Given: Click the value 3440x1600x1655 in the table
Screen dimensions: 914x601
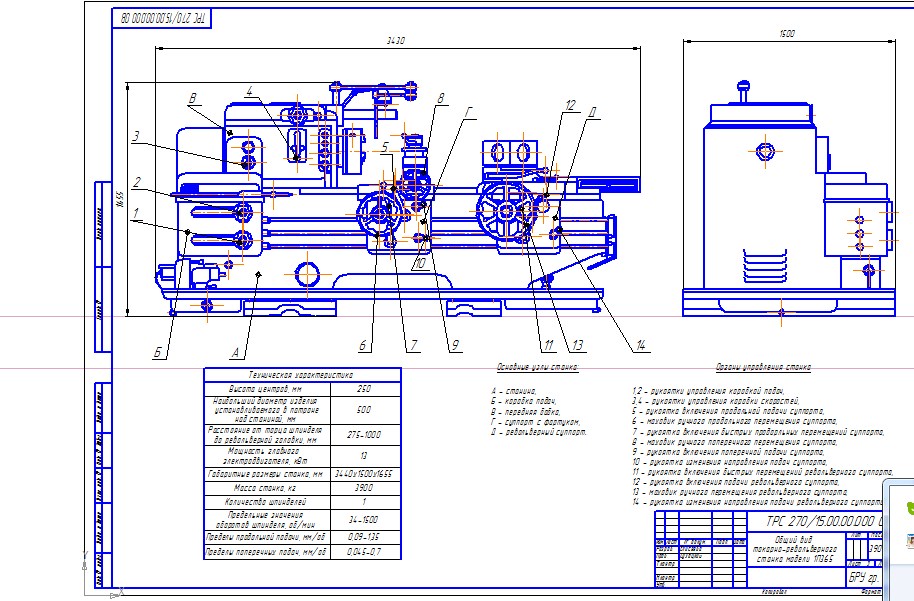Looking at the screenshot, I should pos(364,475).
